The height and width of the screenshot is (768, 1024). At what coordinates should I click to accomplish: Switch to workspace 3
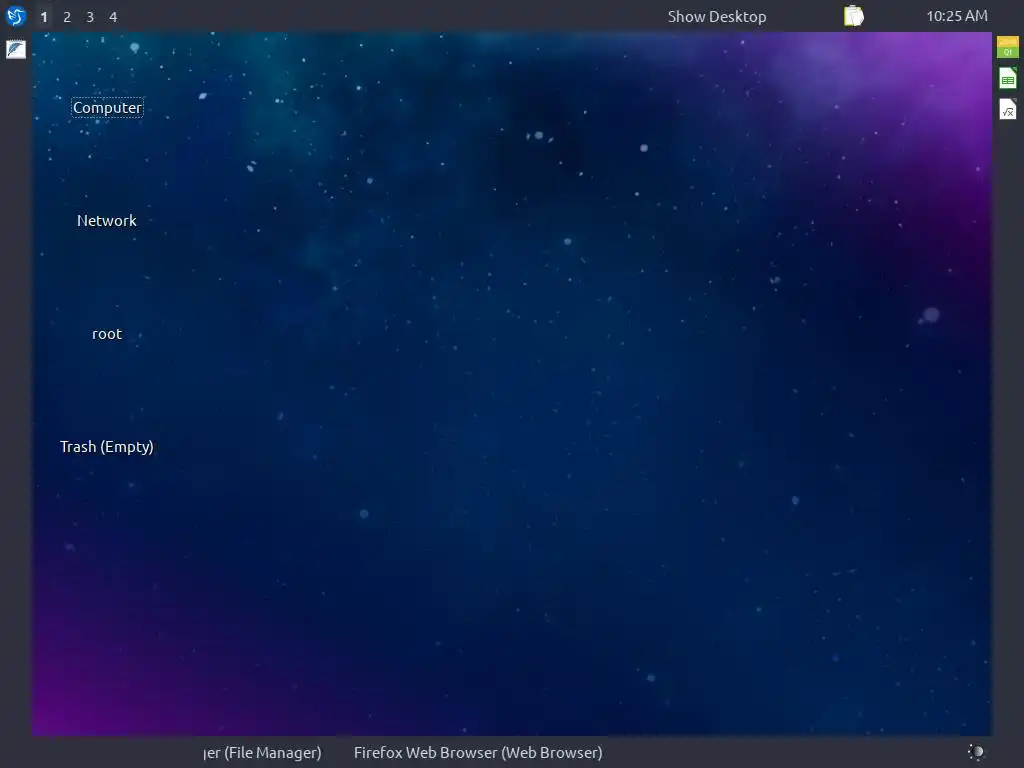coord(90,17)
